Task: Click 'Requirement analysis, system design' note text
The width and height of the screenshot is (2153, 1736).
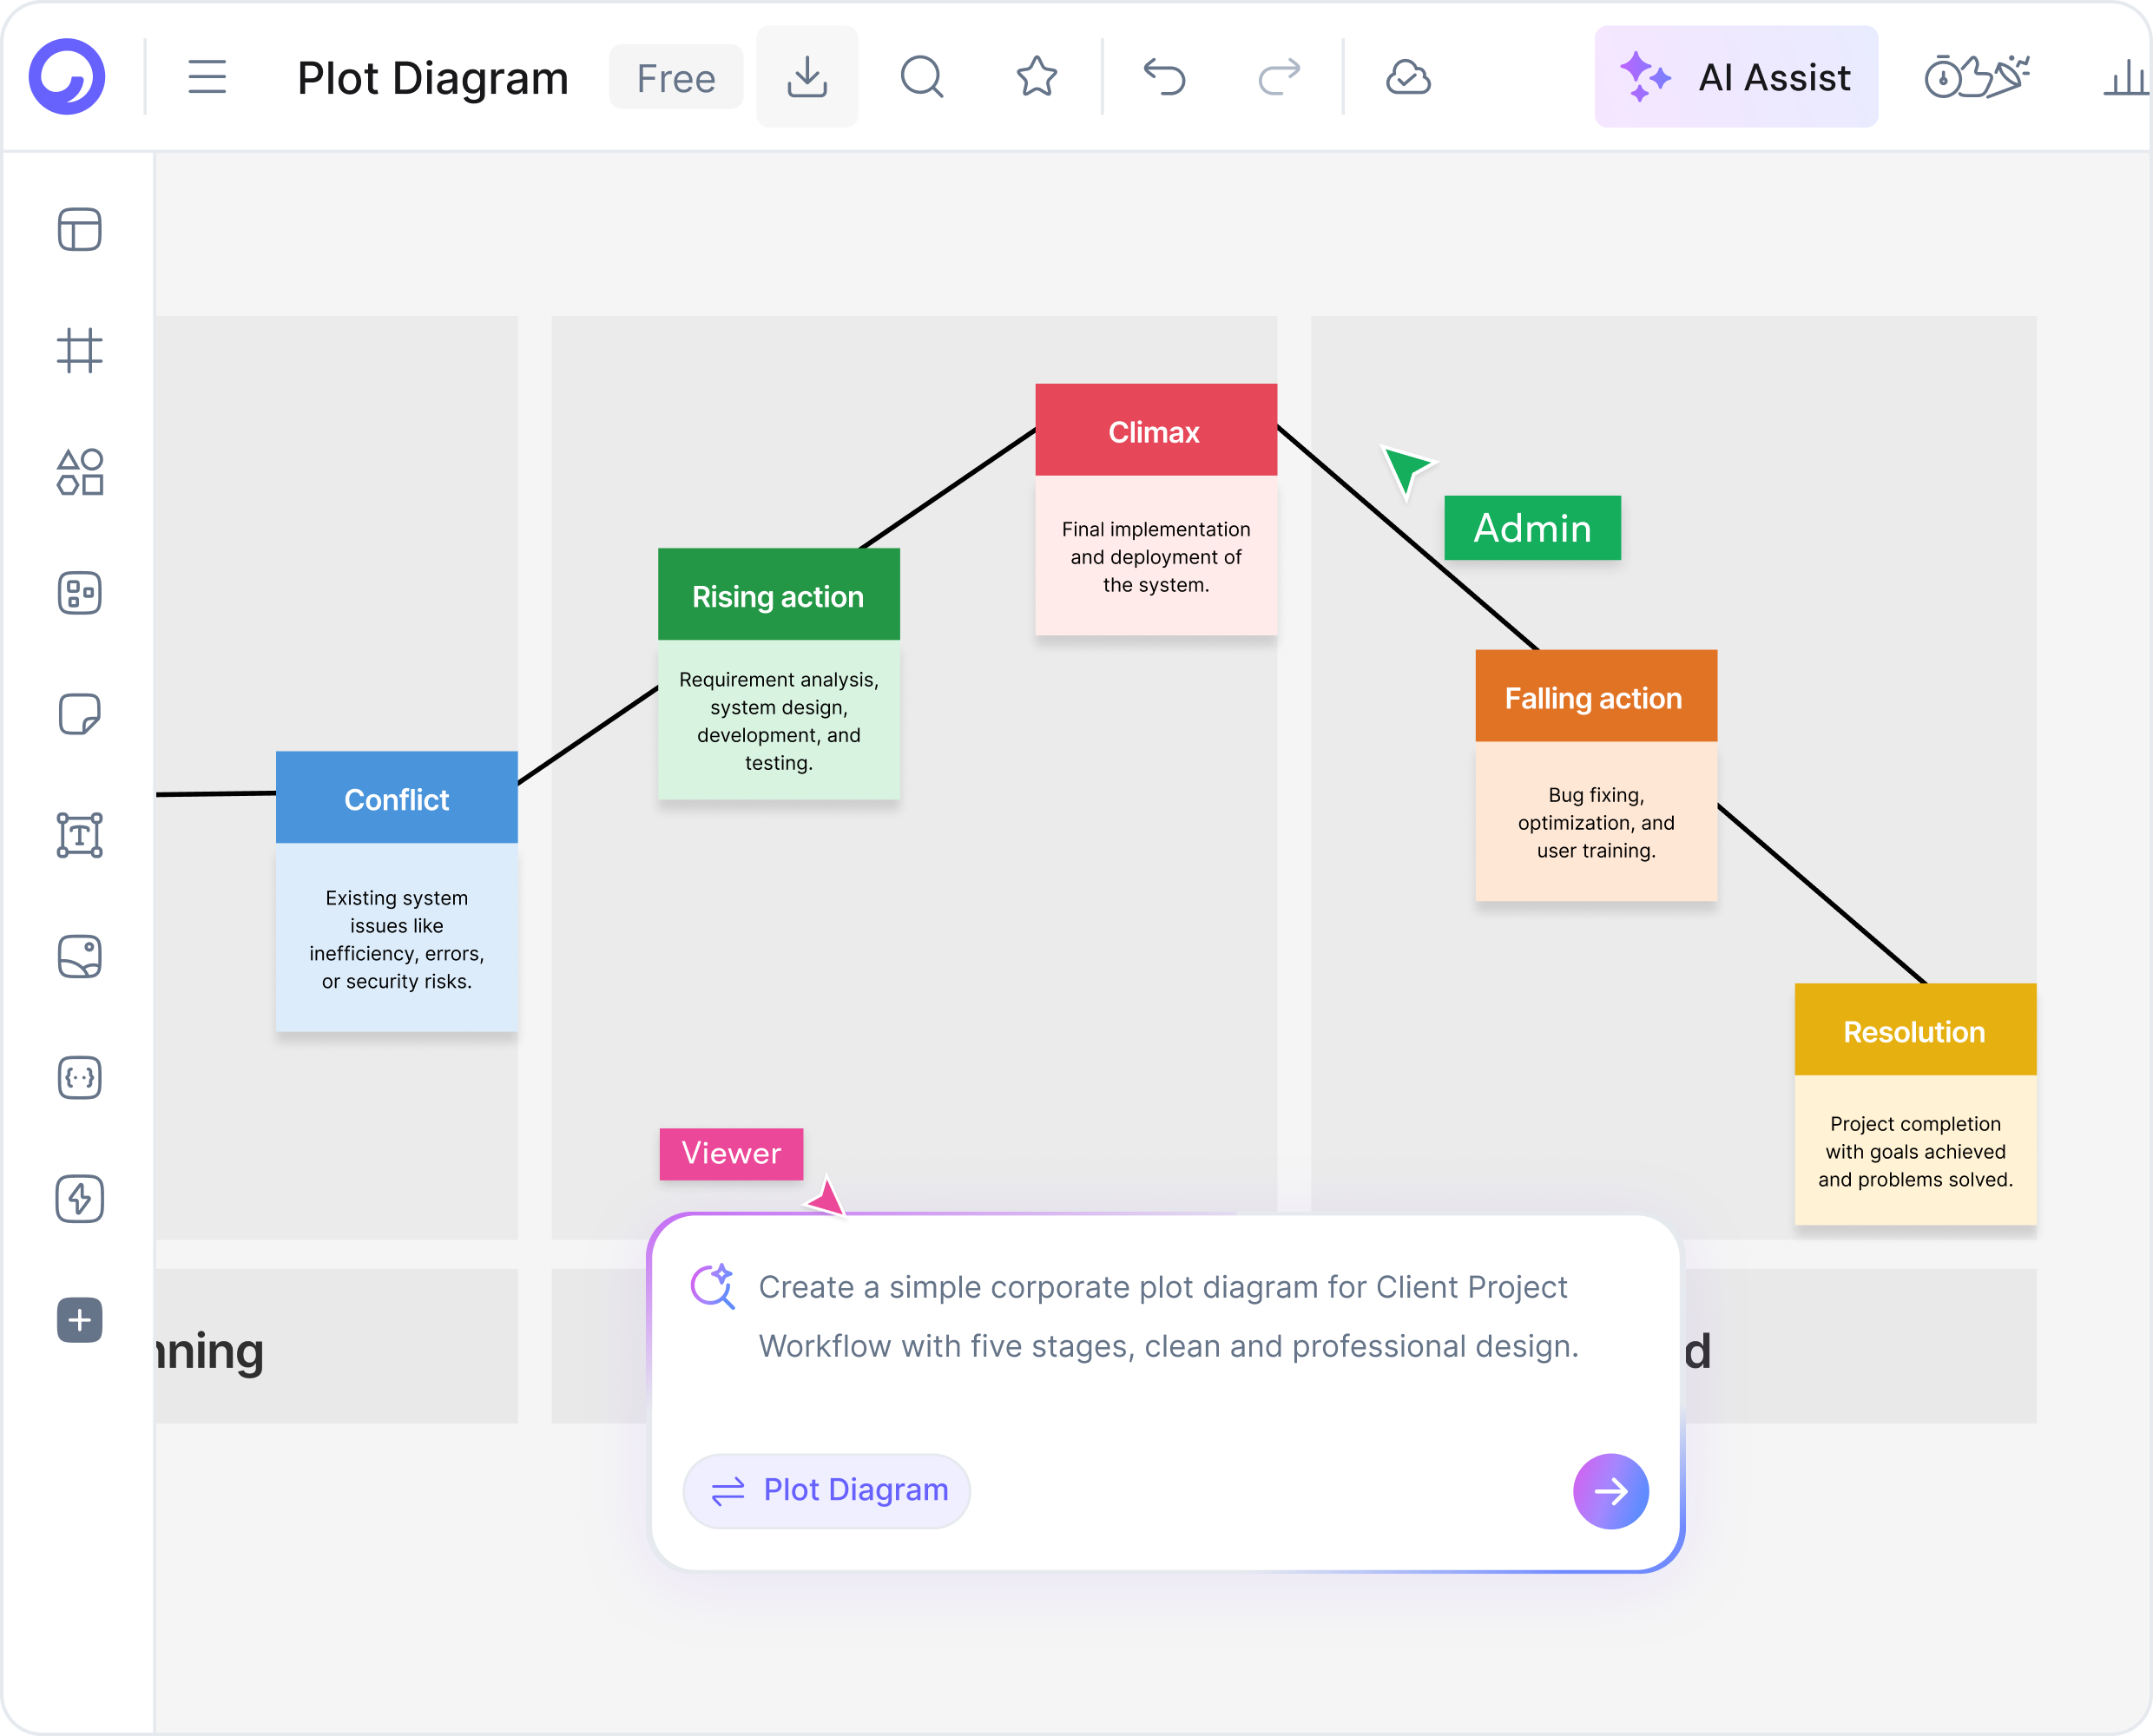Action: (779, 721)
